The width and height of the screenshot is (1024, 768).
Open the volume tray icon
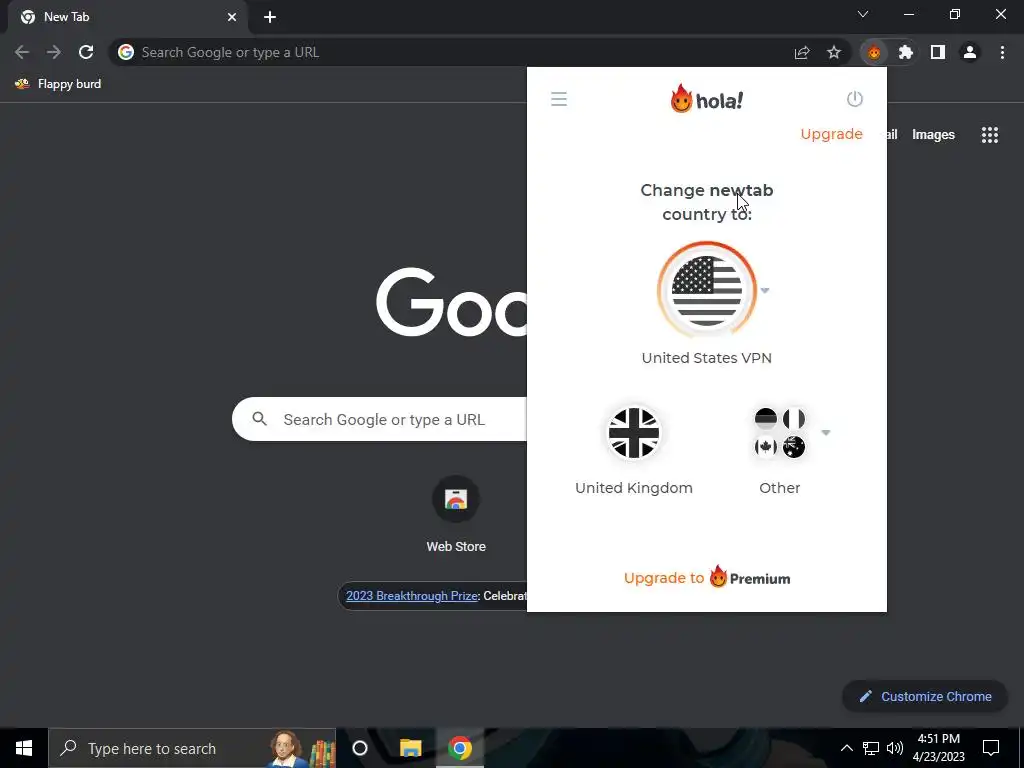pos(895,748)
